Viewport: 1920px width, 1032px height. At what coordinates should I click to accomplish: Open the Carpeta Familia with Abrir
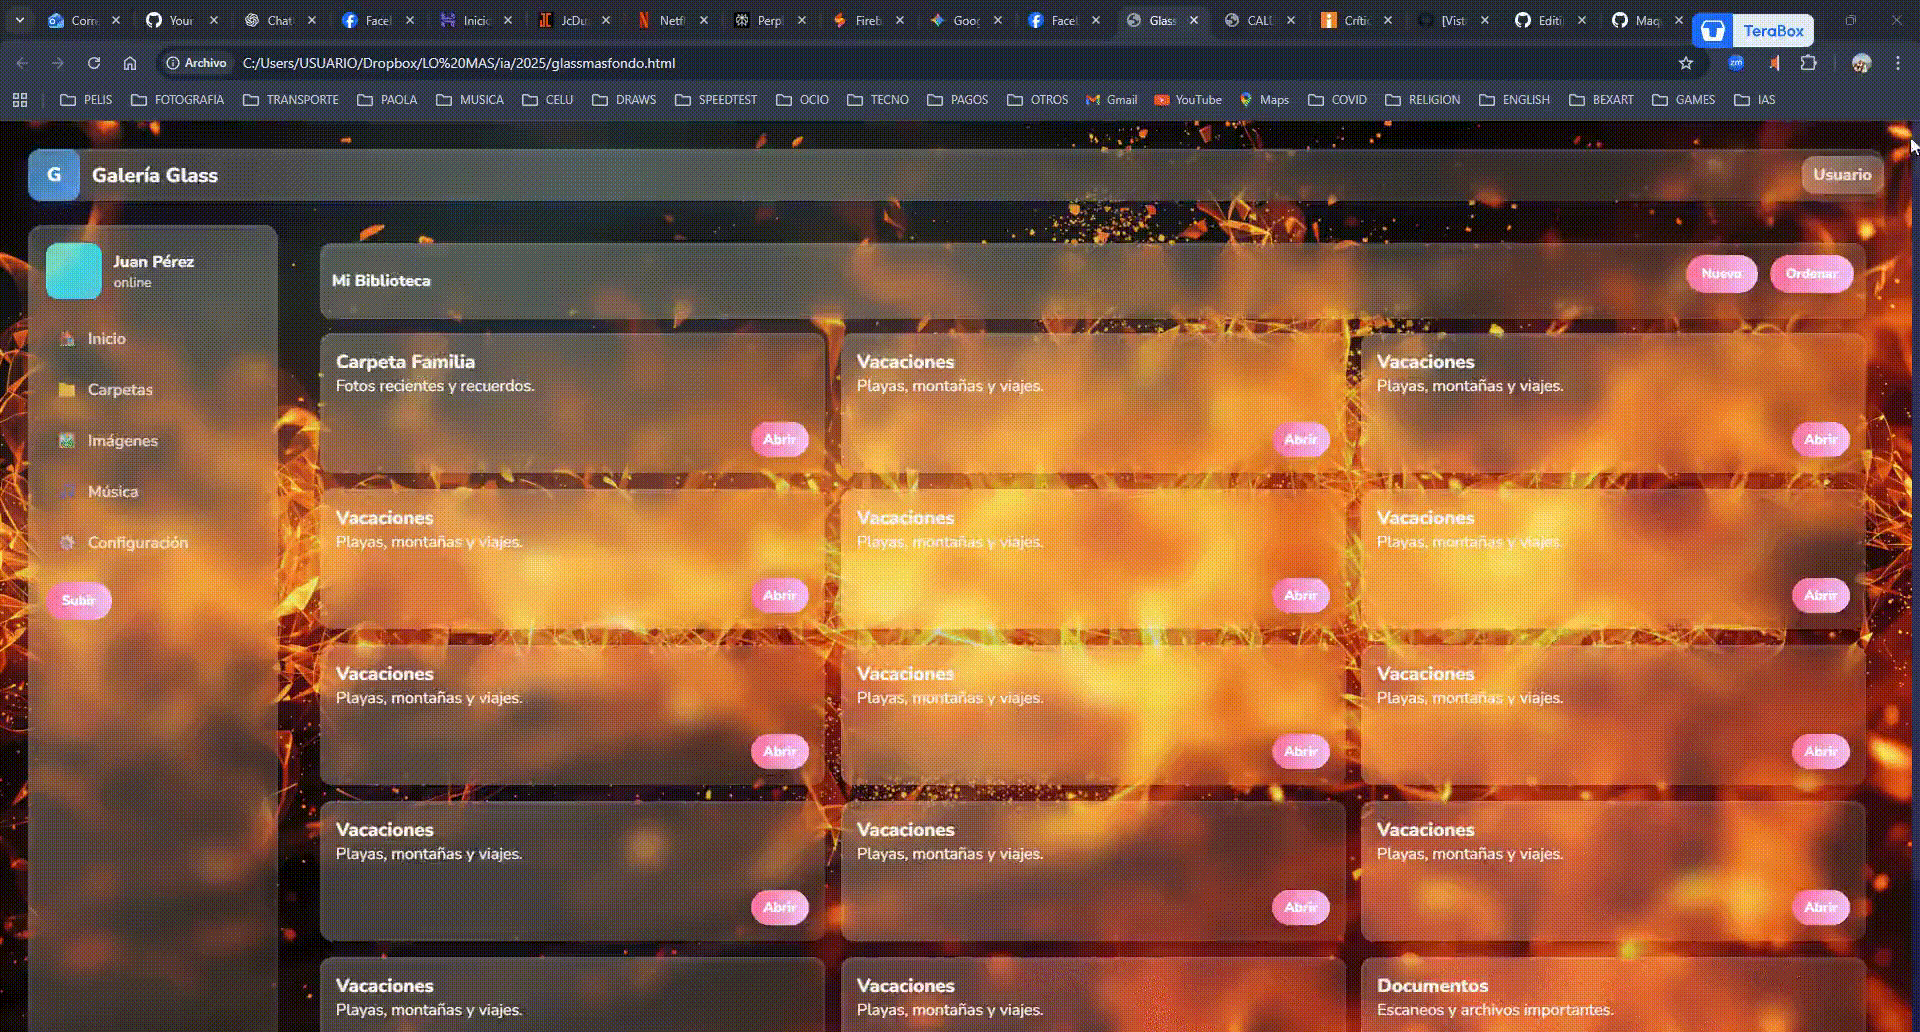tap(779, 440)
